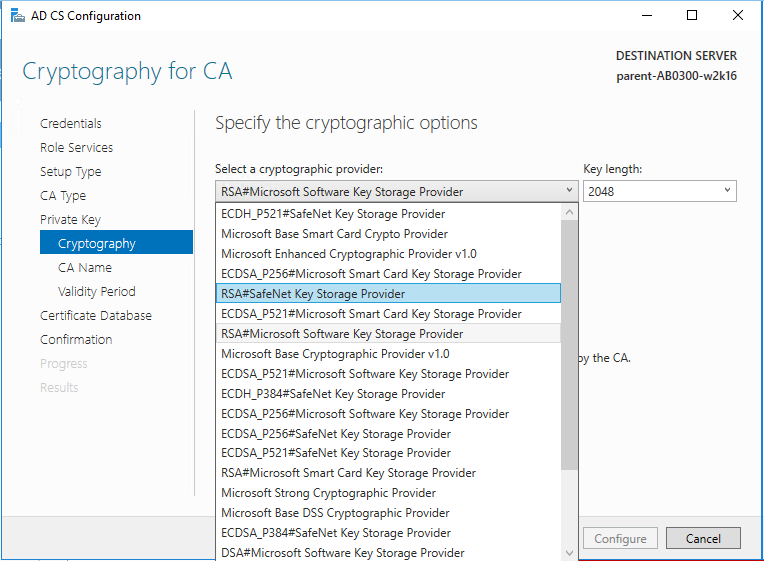Click the provider list scroll down arrow
Viewport: 764px width, 561px height.
[x=569, y=553]
